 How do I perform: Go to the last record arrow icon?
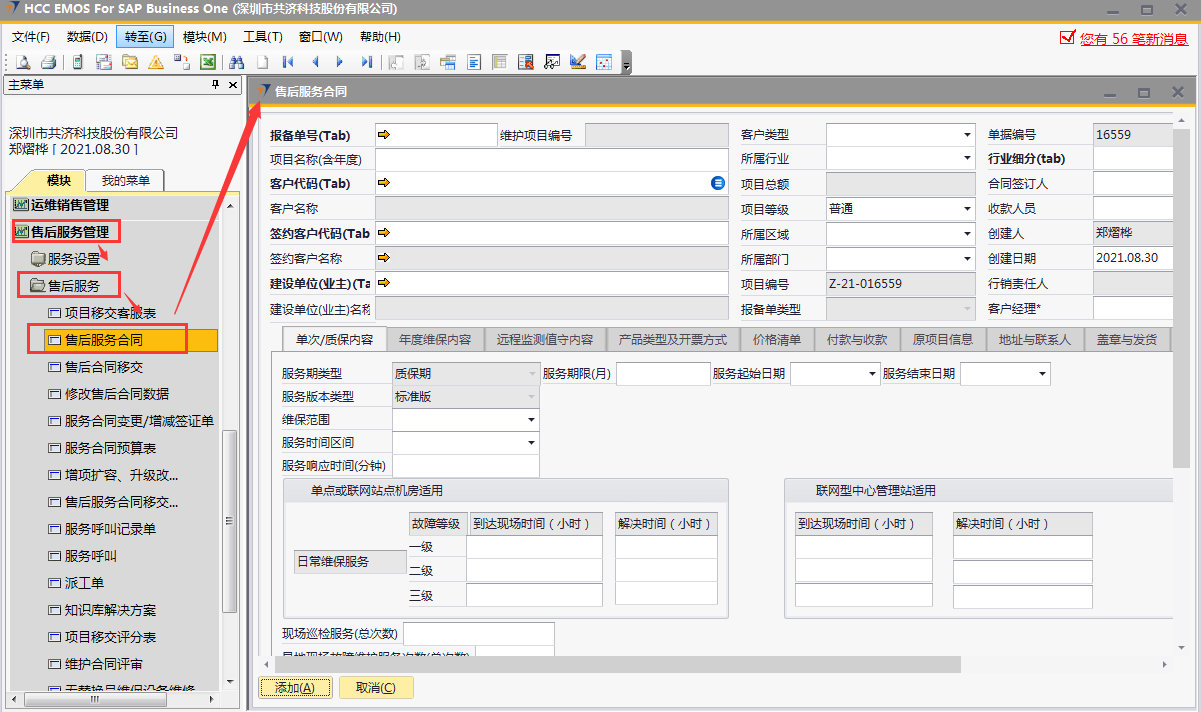pyautogui.click(x=366, y=62)
